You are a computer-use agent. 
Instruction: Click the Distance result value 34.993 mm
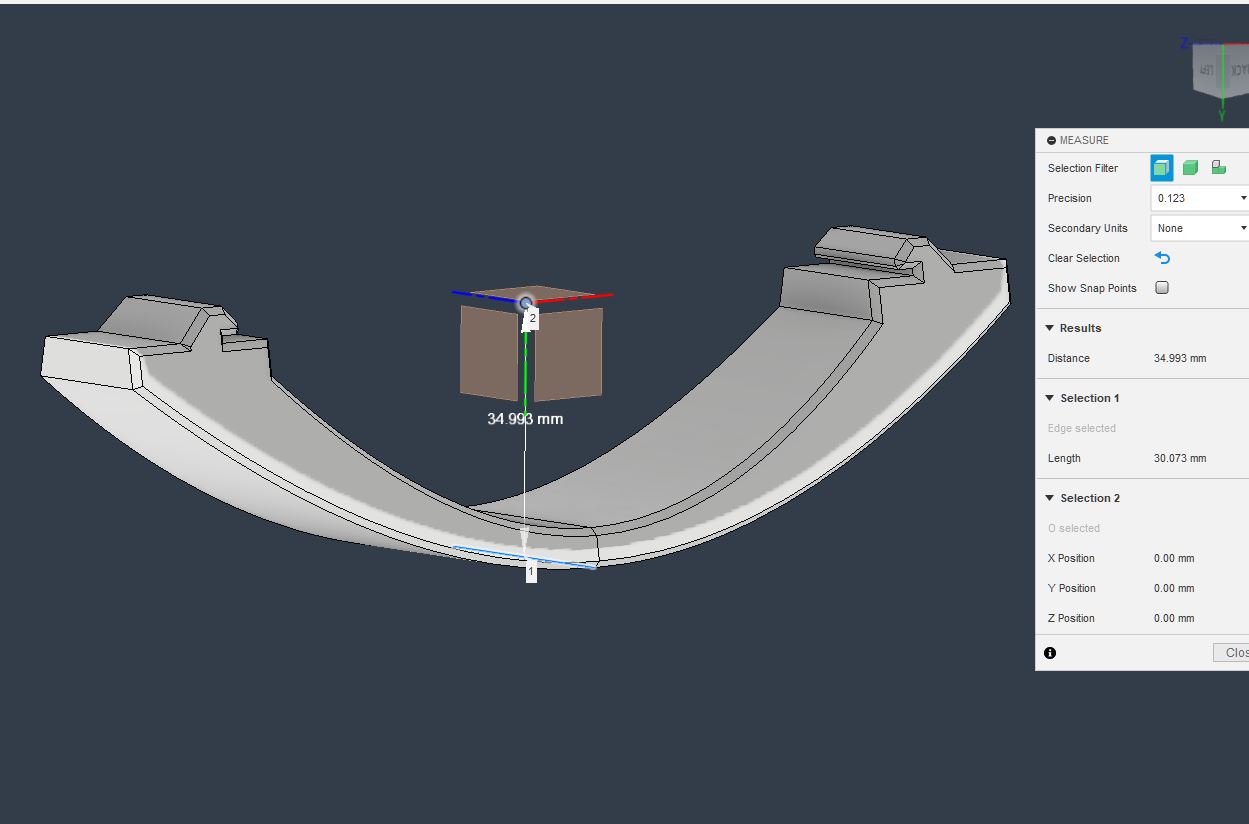click(x=1180, y=358)
